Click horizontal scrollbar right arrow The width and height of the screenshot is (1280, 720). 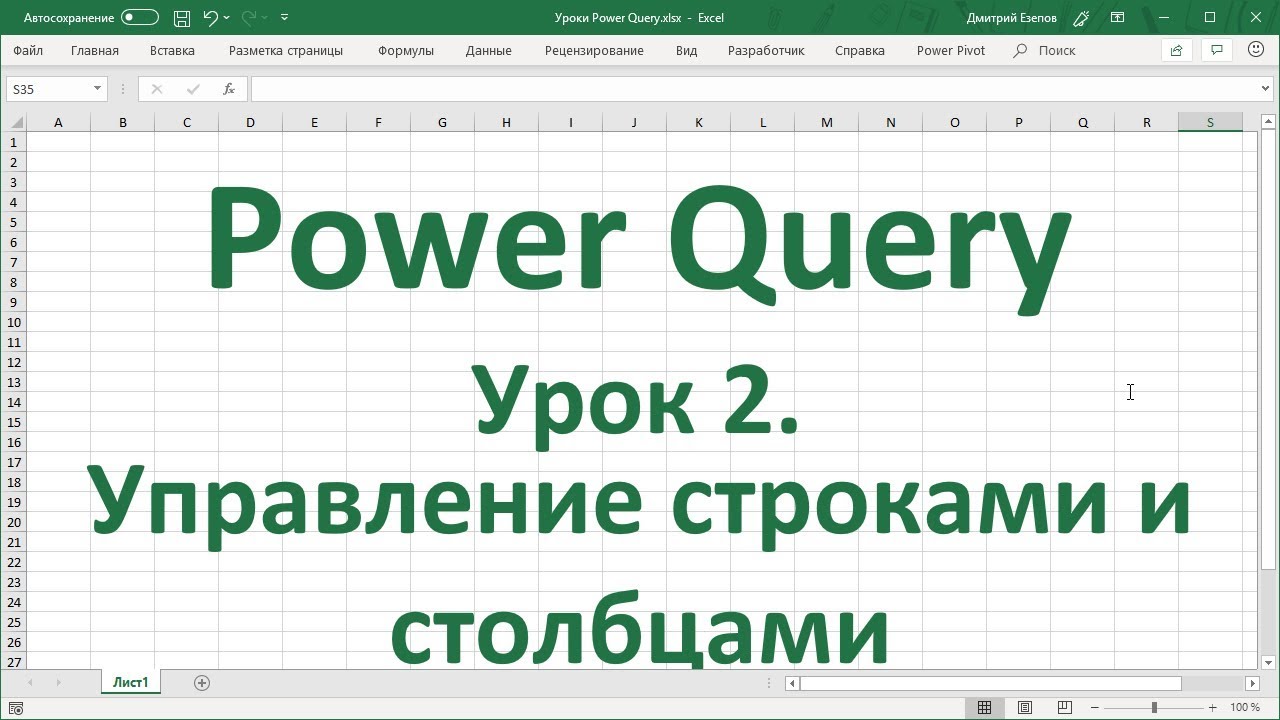pos(1252,683)
